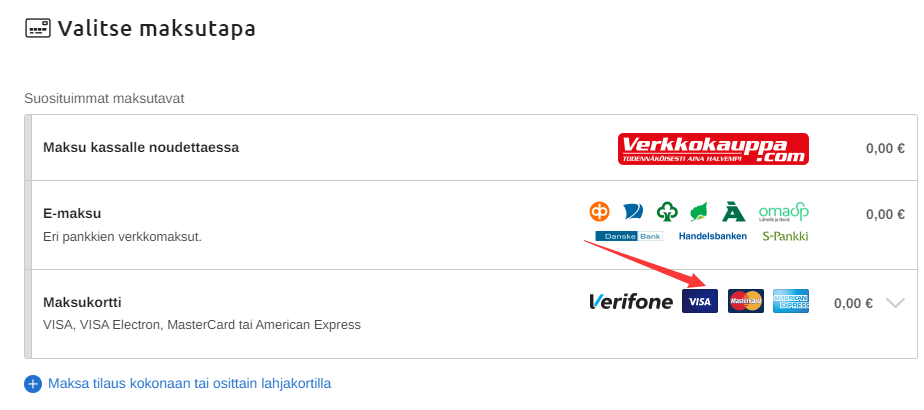Click the blue plus gift card icon
Viewport: 924px width, 410px height.
coord(33,383)
